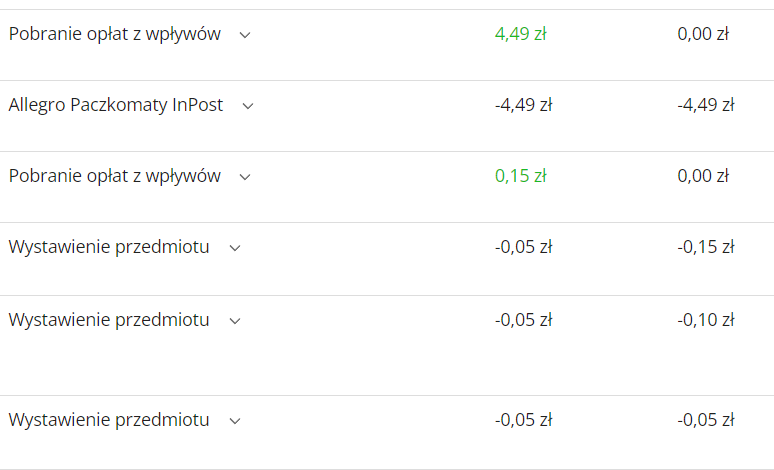Select Wystawienie przedmiotu label with -0,15 zł balance
This screenshot has height=470, width=774.
point(109,247)
